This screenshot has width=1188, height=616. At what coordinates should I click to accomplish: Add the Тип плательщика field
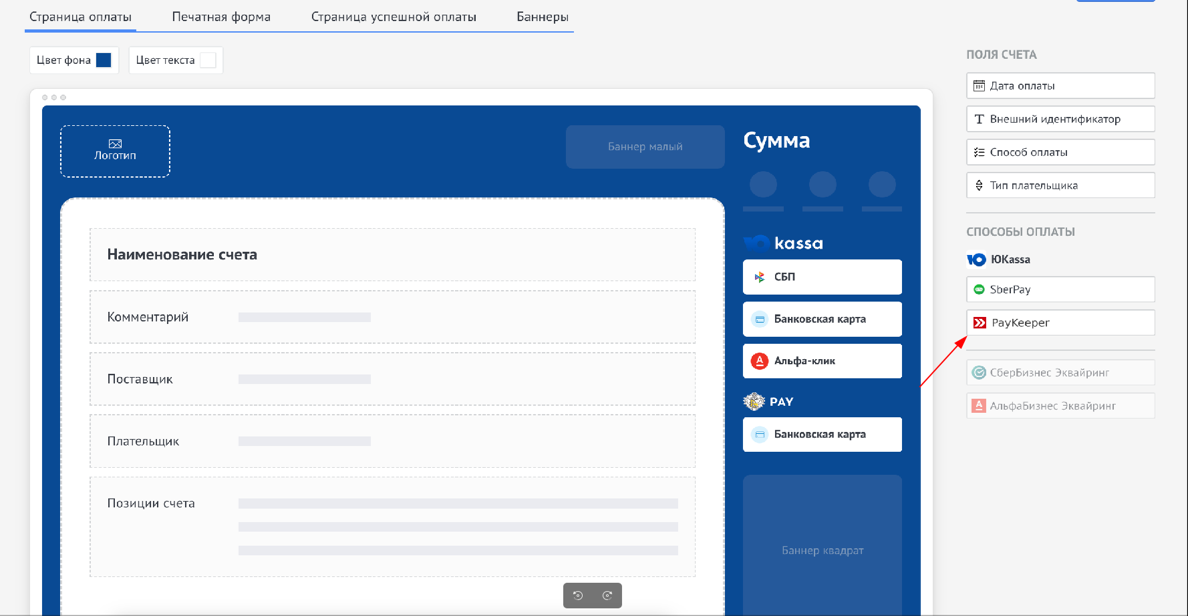point(1060,186)
